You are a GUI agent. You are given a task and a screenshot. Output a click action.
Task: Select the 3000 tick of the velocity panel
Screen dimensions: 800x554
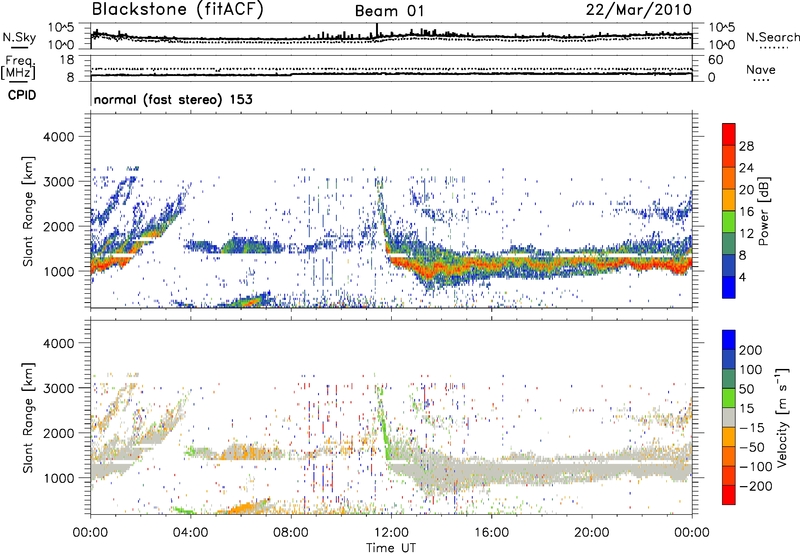point(58,388)
